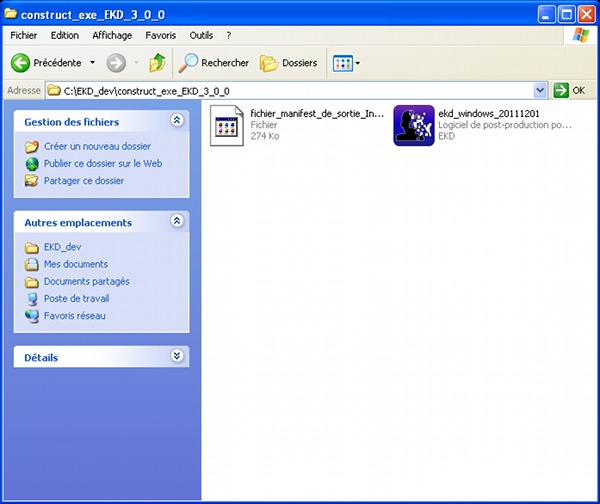Click the Mes documents icon
Image resolution: width=600 pixels, height=504 pixels.
click(x=32, y=264)
